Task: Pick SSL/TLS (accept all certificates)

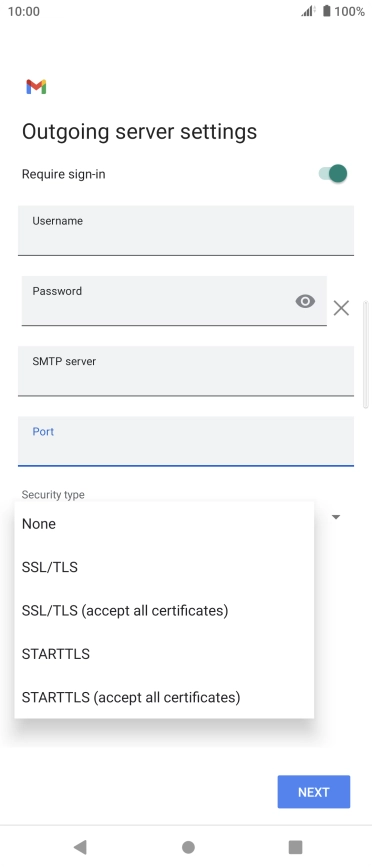Action: 164,610
